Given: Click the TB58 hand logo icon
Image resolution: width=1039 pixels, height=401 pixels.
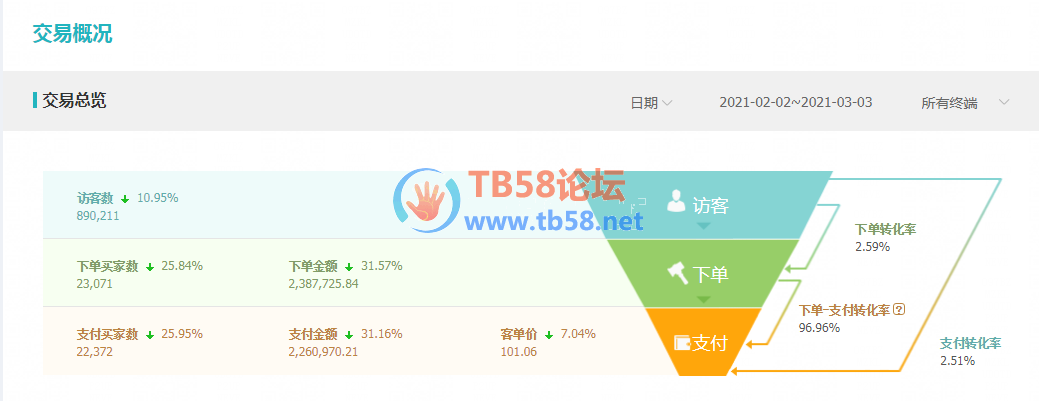Looking at the screenshot, I should pos(426,201).
